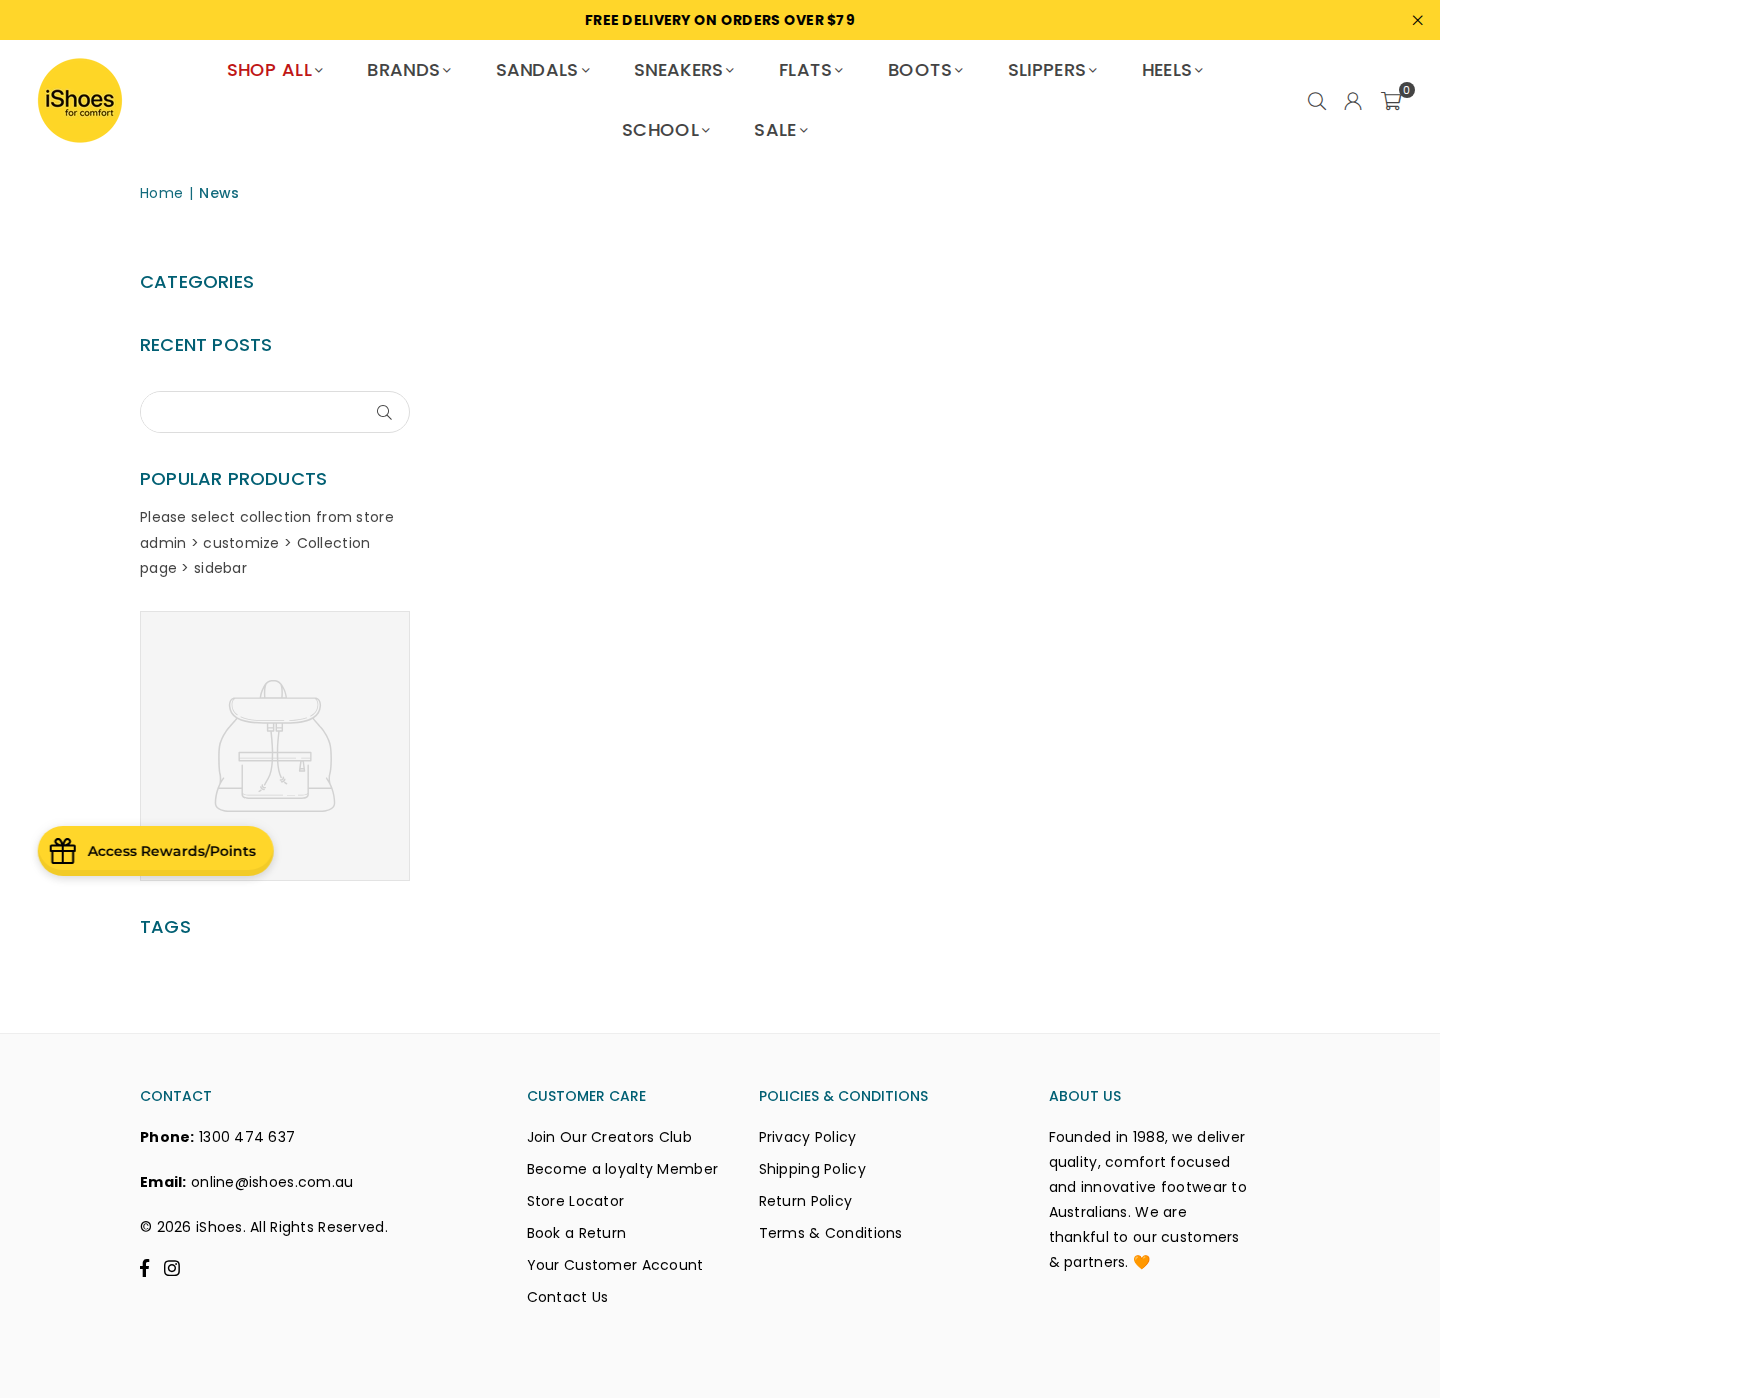Expand the BRANDS menu

409,70
